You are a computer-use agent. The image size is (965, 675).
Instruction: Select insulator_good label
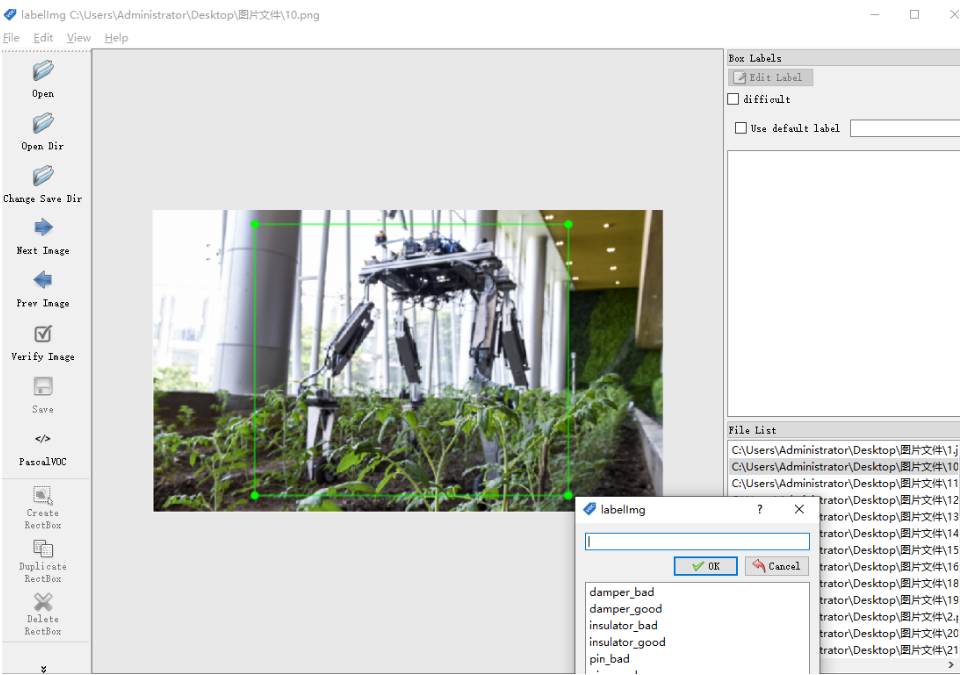point(627,642)
